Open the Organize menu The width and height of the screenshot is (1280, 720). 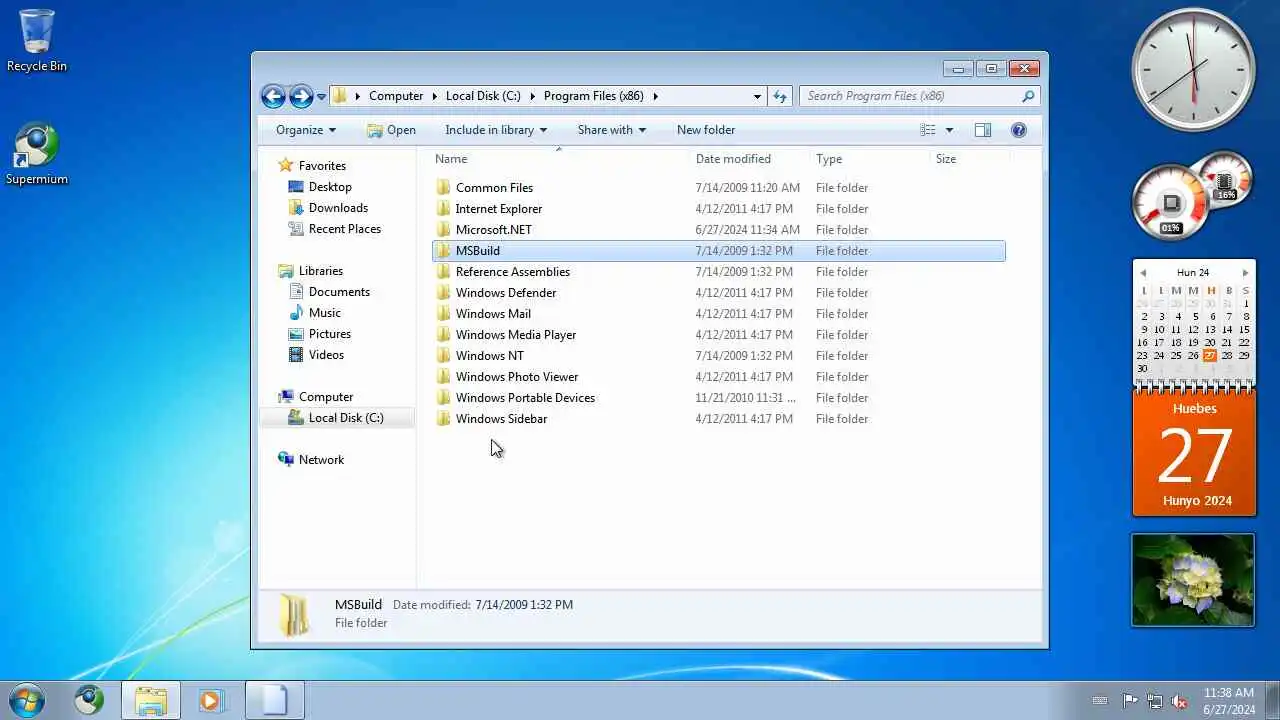[x=306, y=130]
